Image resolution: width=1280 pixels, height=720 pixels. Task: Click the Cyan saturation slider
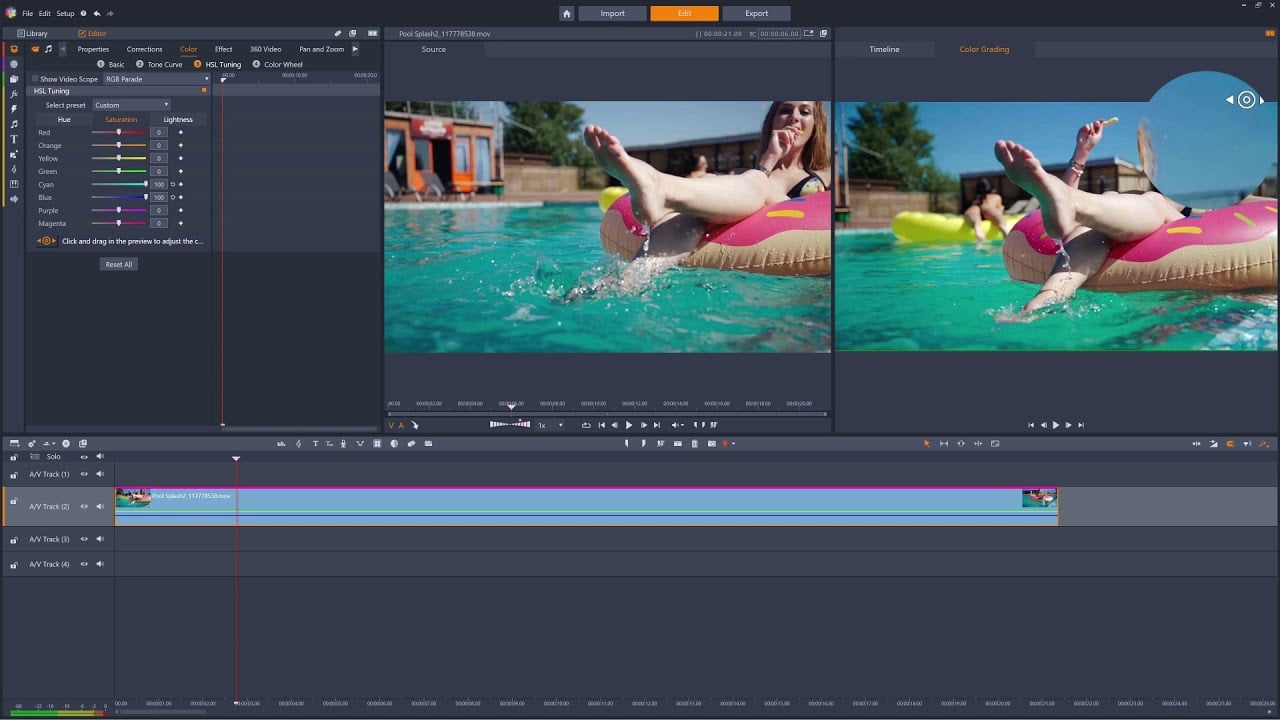pyautogui.click(x=119, y=184)
